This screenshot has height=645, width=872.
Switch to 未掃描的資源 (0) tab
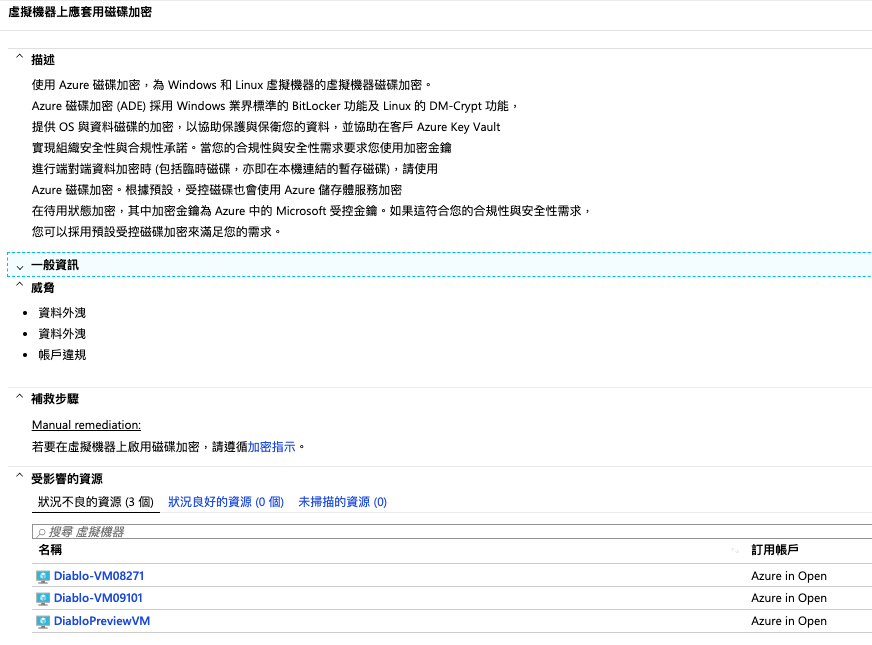pos(343,502)
